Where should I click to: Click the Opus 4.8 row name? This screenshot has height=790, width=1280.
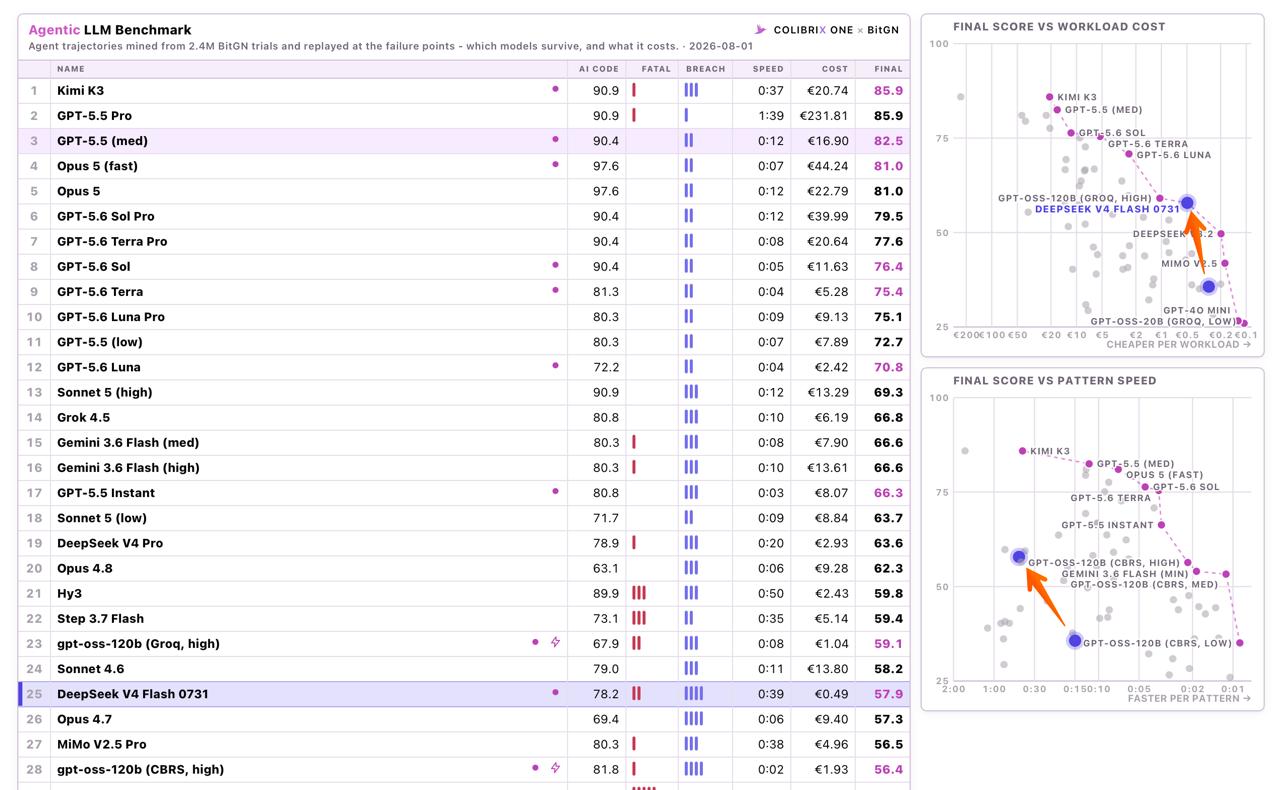85,568
